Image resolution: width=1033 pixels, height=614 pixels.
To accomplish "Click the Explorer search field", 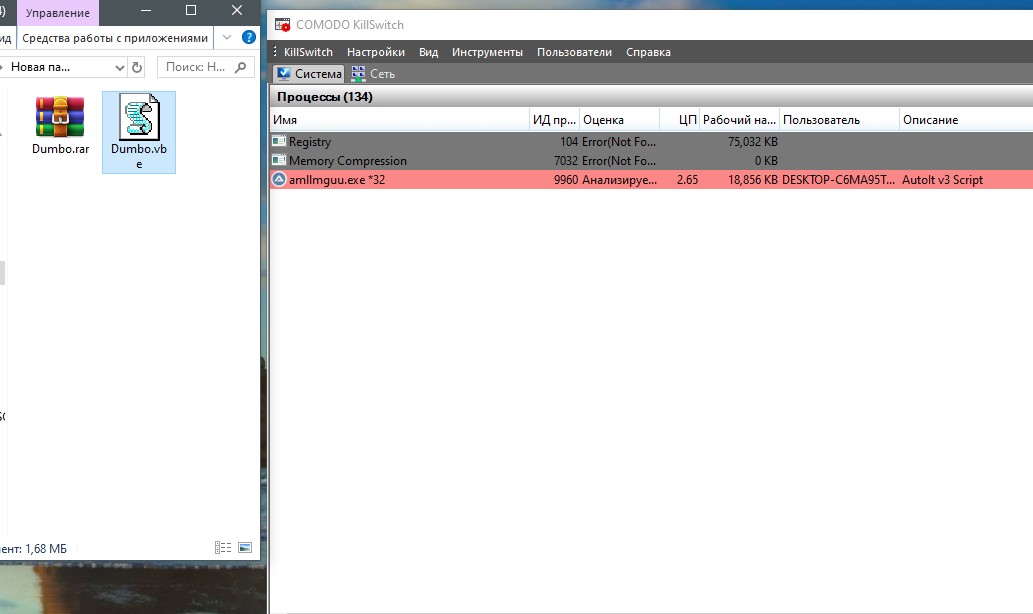I will pos(206,67).
